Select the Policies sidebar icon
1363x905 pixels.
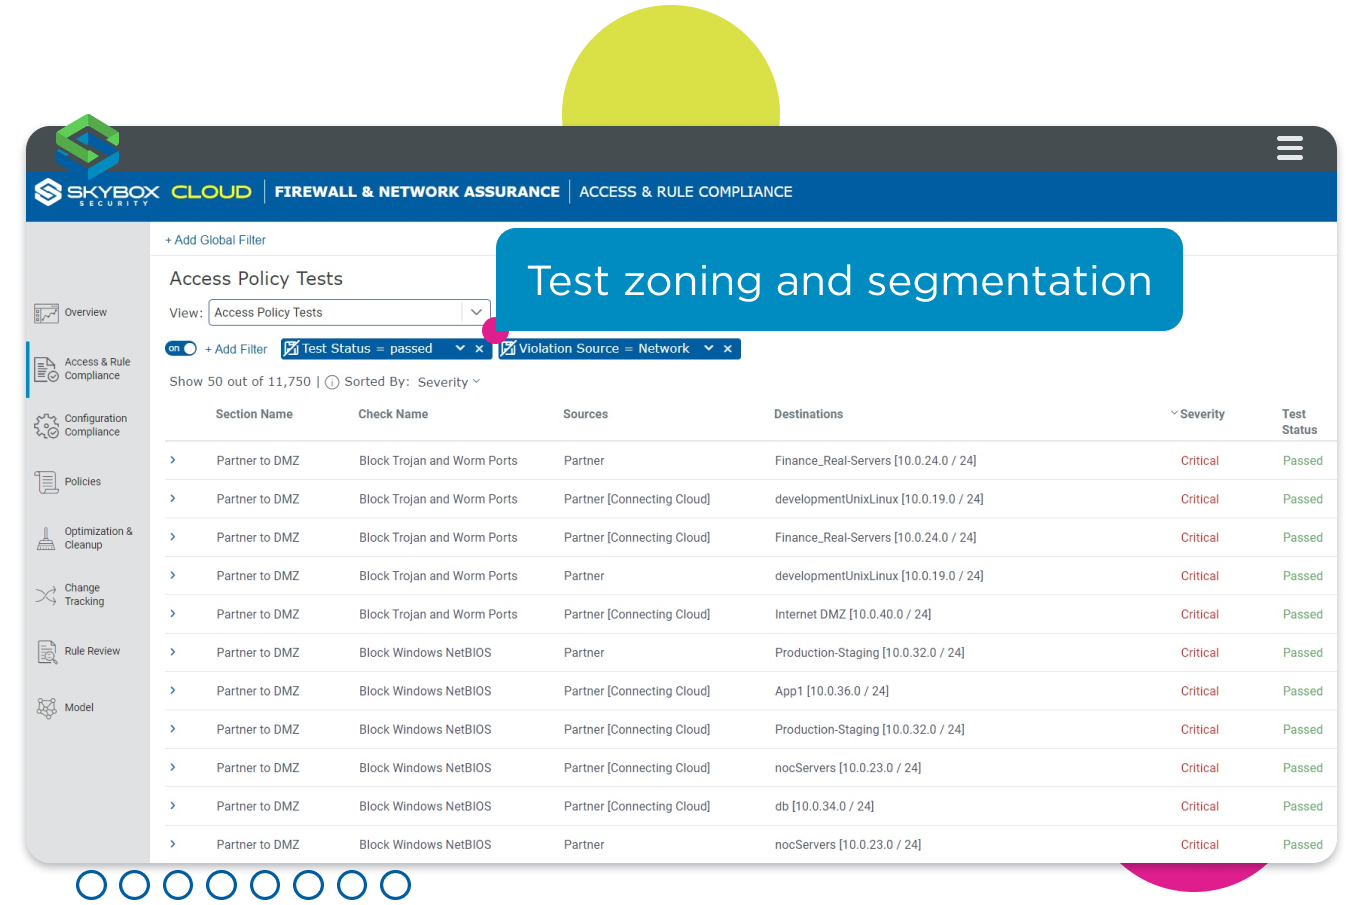pos(46,482)
